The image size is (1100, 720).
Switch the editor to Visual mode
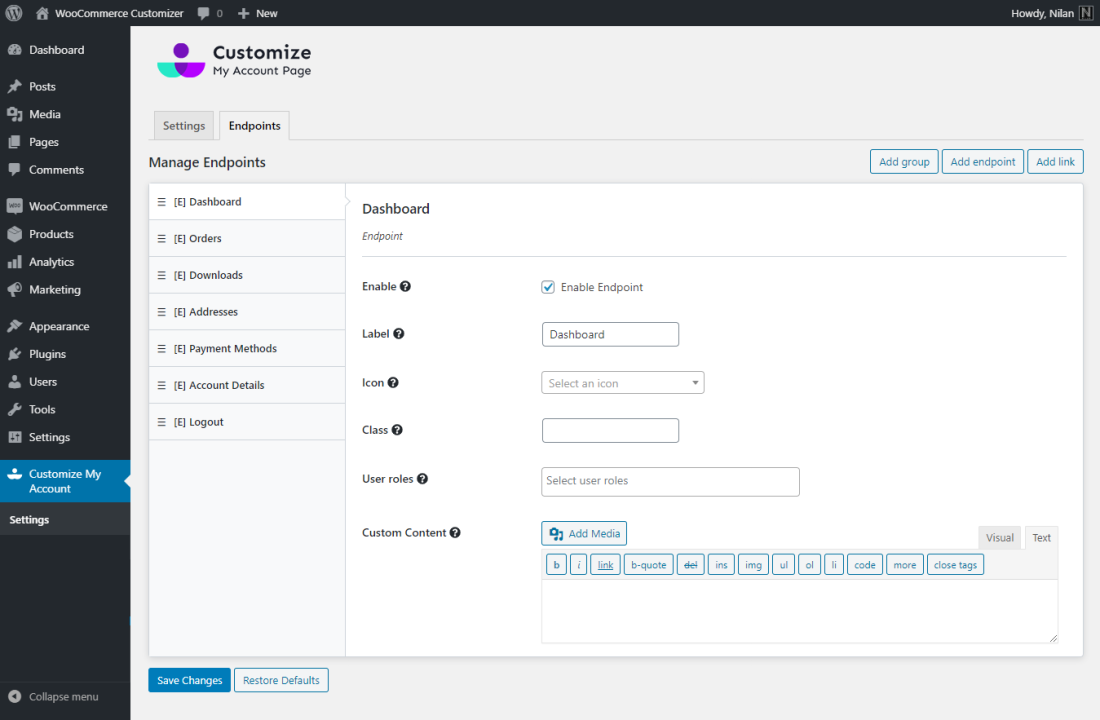pyautogui.click(x=999, y=537)
